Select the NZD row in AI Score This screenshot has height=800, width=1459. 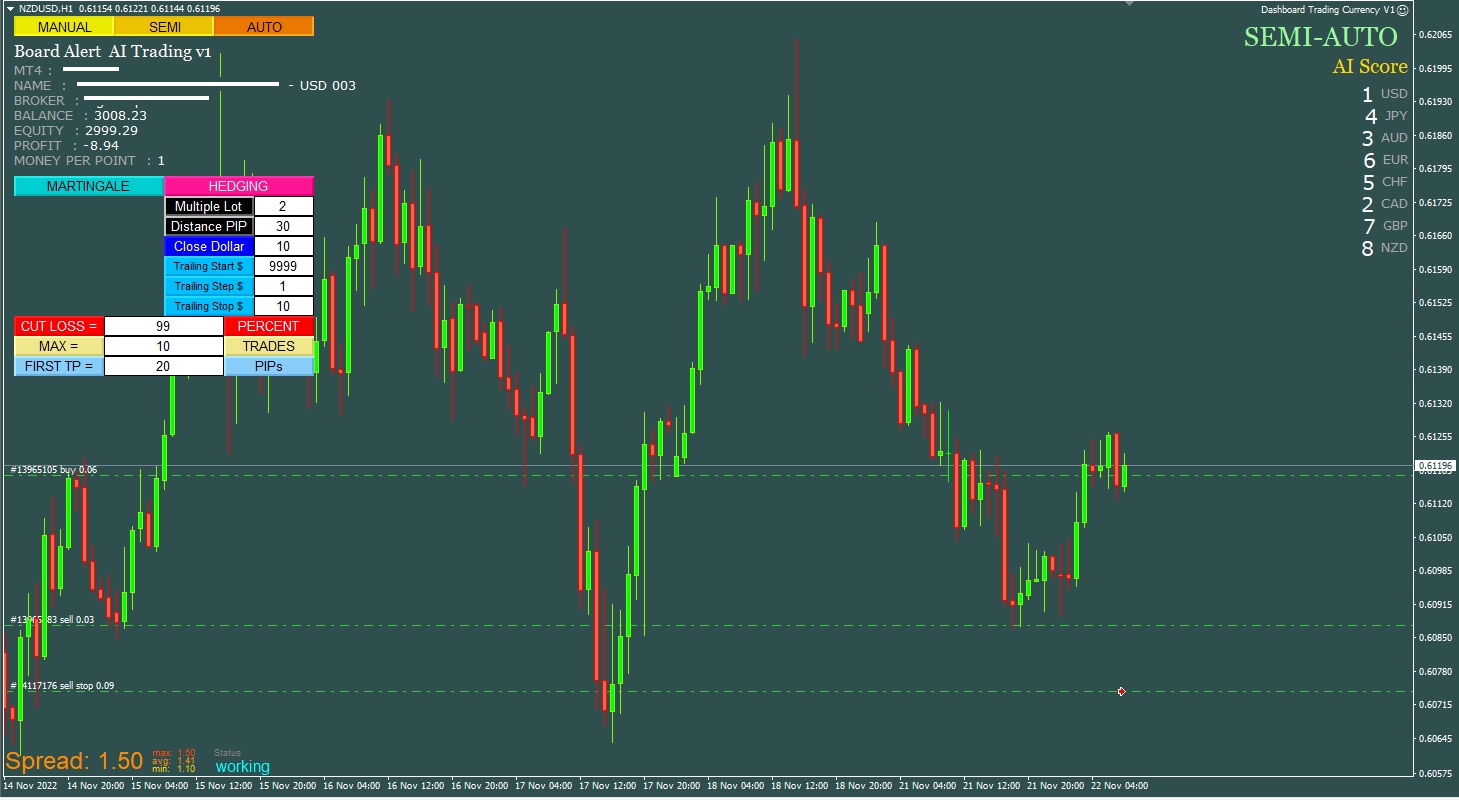point(1384,248)
